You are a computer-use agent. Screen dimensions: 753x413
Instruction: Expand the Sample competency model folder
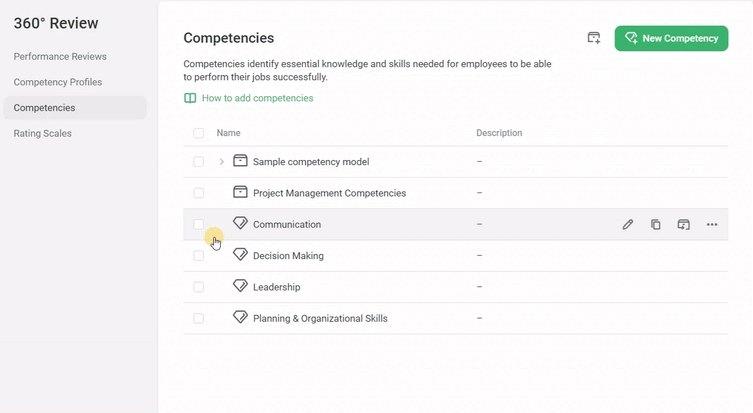coord(221,162)
